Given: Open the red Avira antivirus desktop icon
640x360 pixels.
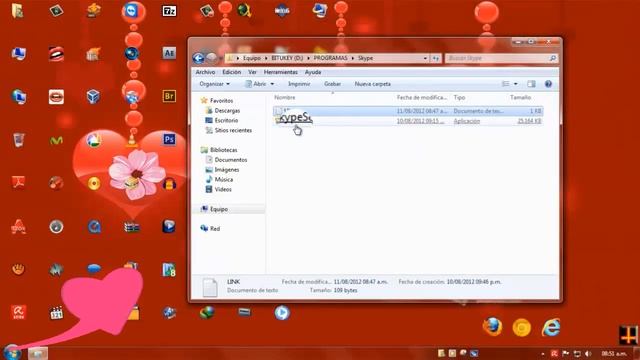Looking at the screenshot, I should coord(18,312).
